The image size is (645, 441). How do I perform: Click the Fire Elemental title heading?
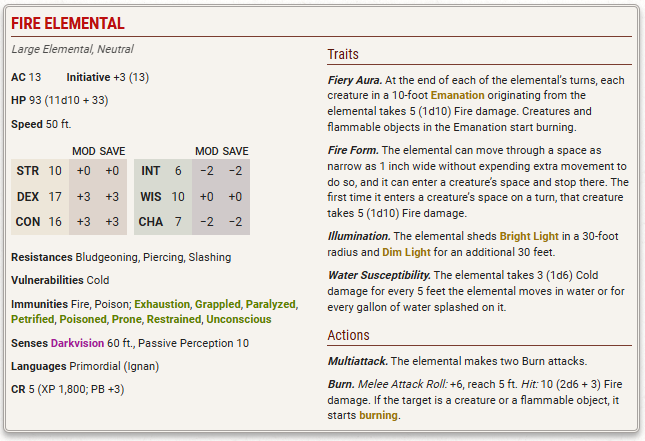click(69, 23)
